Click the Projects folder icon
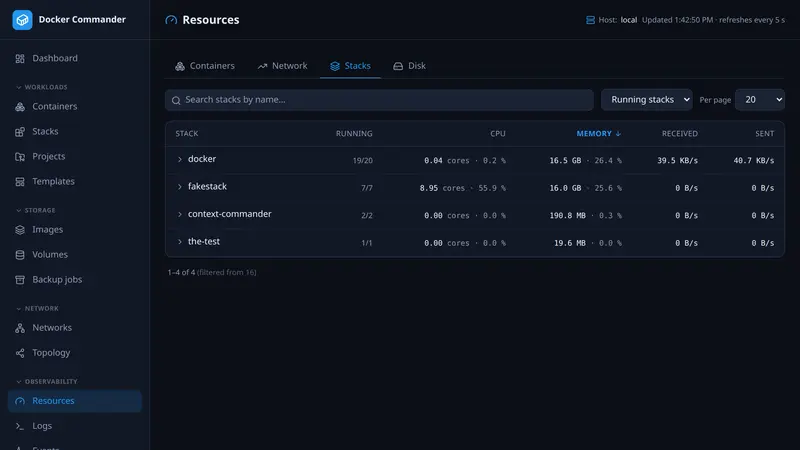 20,157
